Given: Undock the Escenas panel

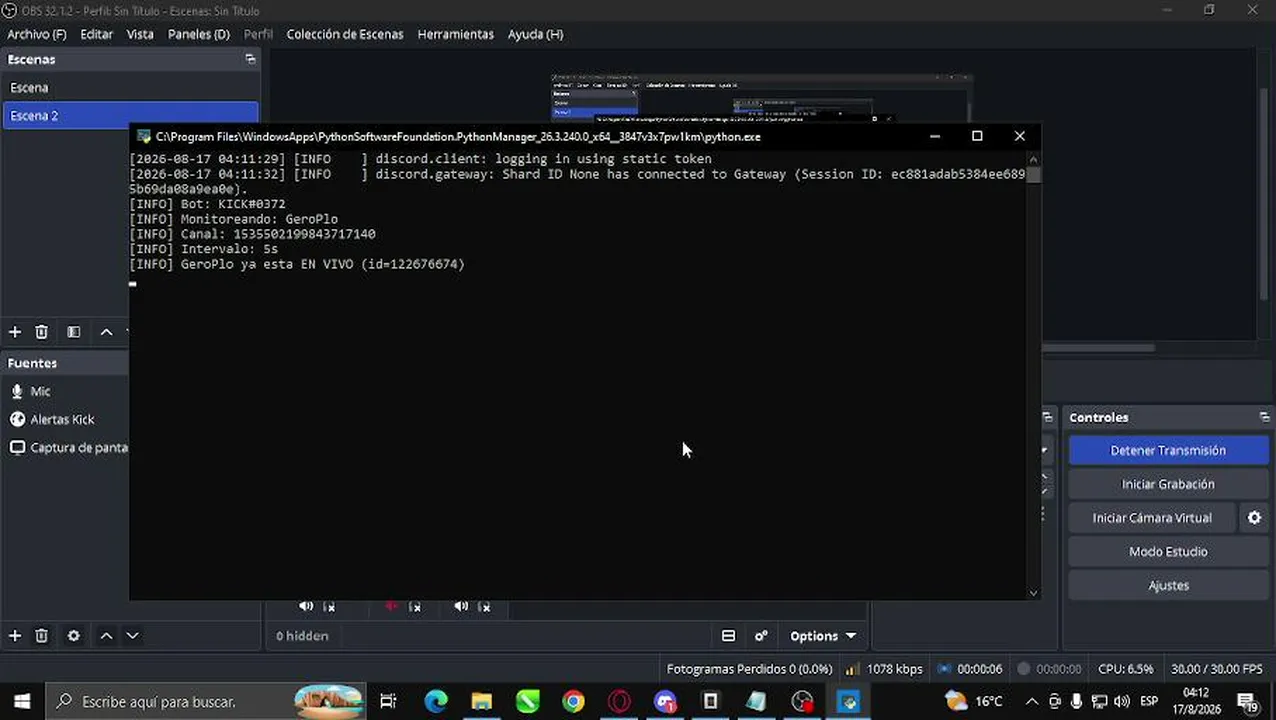Looking at the screenshot, I should pos(250,59).
